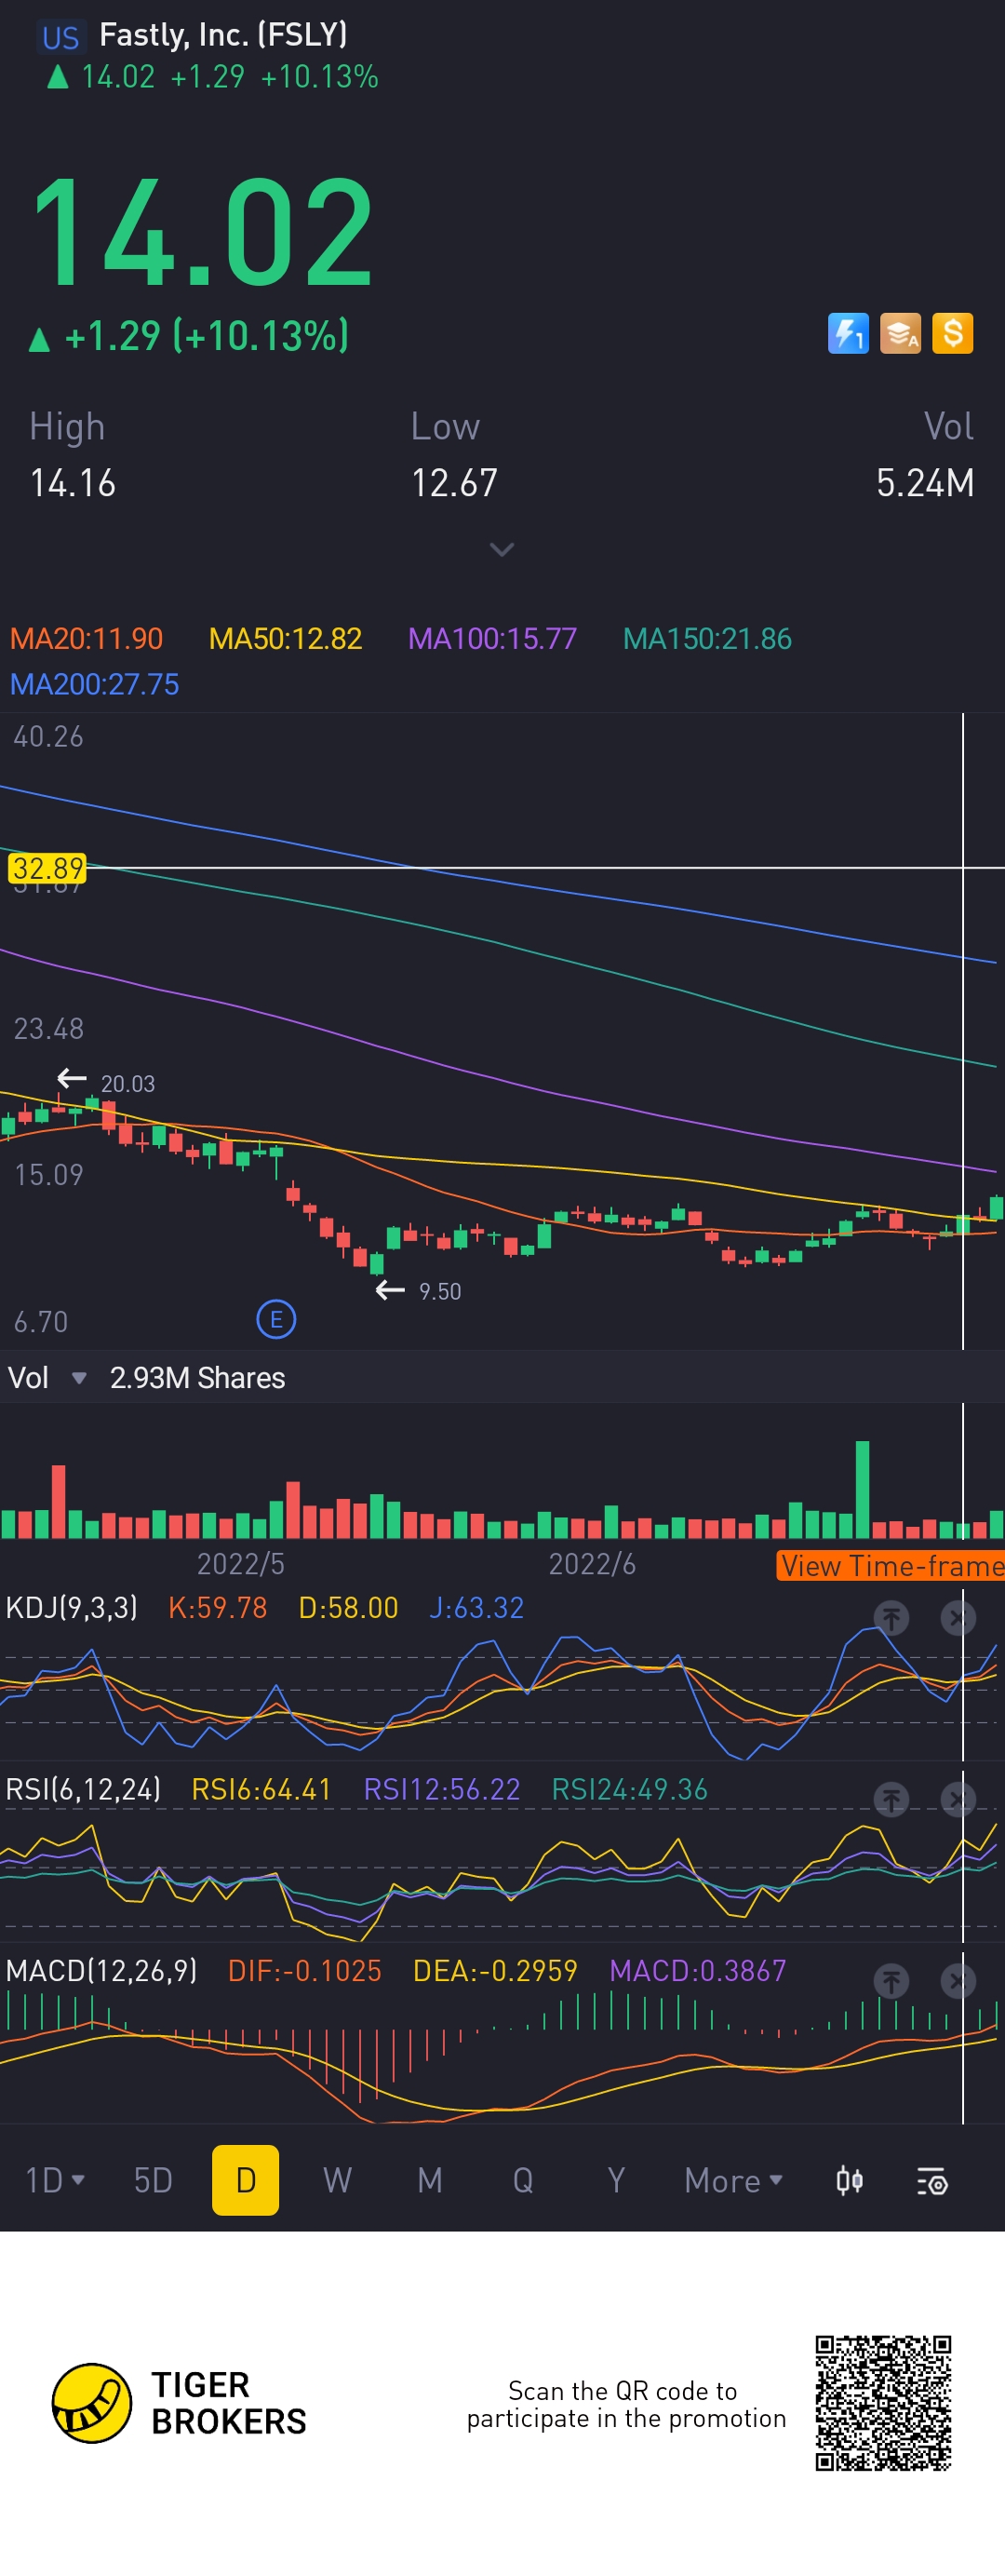Tap the 20.03 high price annotation
1005x2576 pixels.
click(x=127, y=1084)
